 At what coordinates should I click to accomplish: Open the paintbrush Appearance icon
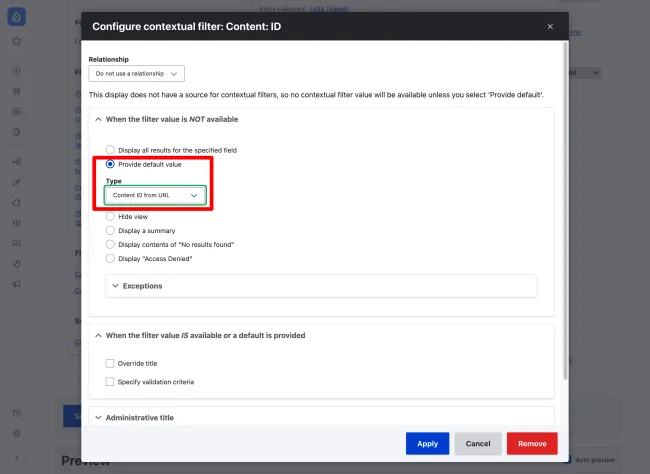17,182
